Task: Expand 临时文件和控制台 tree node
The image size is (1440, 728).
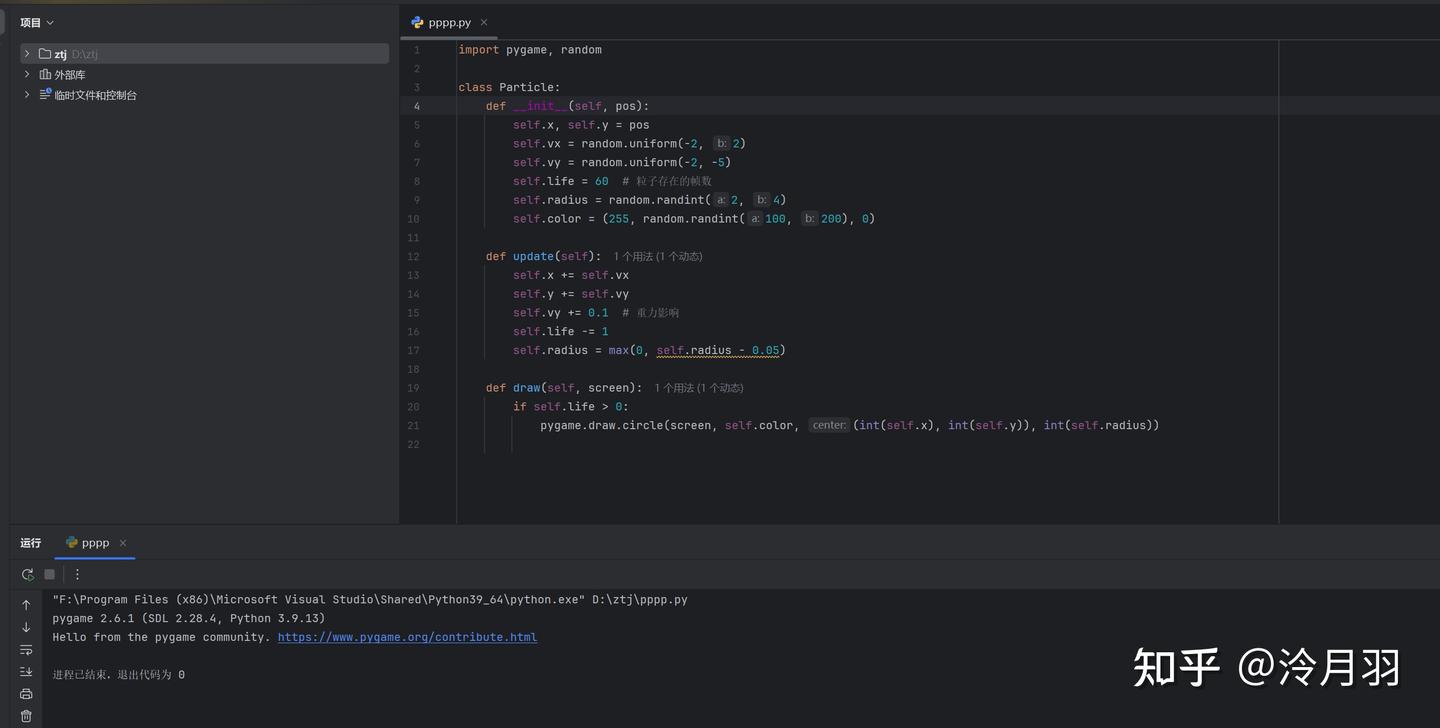Action: pyautogui.click(x=27, y=95)
